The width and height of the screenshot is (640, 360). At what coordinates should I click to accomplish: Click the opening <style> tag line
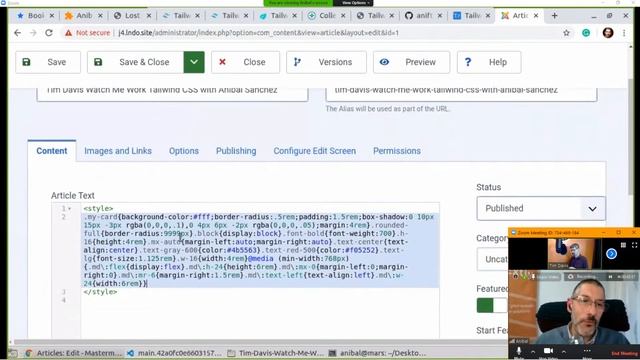[98, 209]
